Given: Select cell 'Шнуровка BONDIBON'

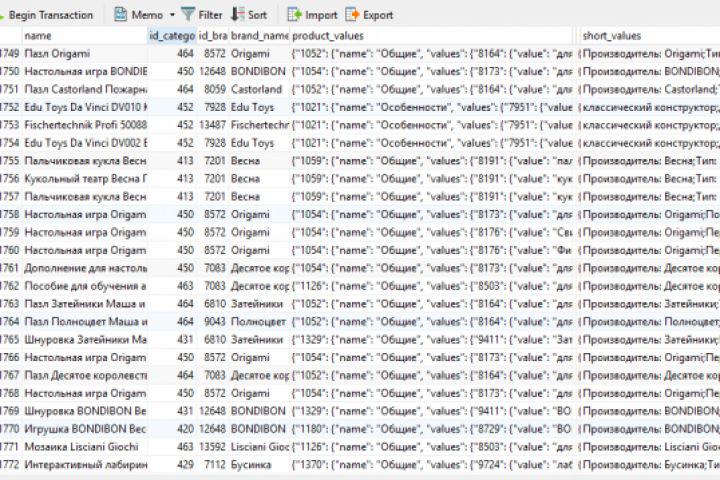Looking at the screenshot, I should (84, 411).
